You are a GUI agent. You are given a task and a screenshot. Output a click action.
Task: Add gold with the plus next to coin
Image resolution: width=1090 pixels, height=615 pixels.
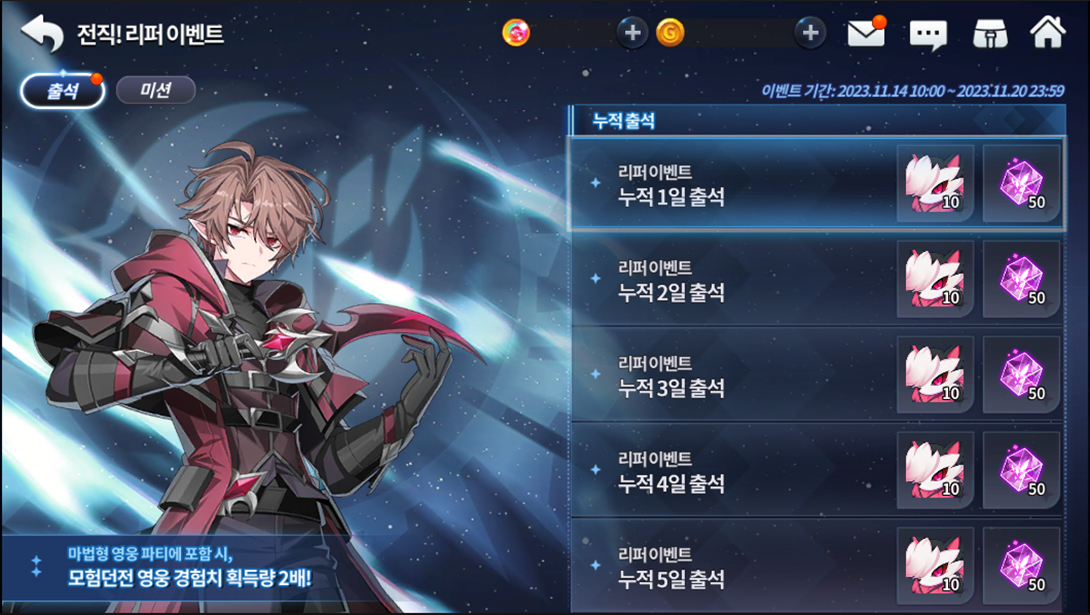[810, 33]
